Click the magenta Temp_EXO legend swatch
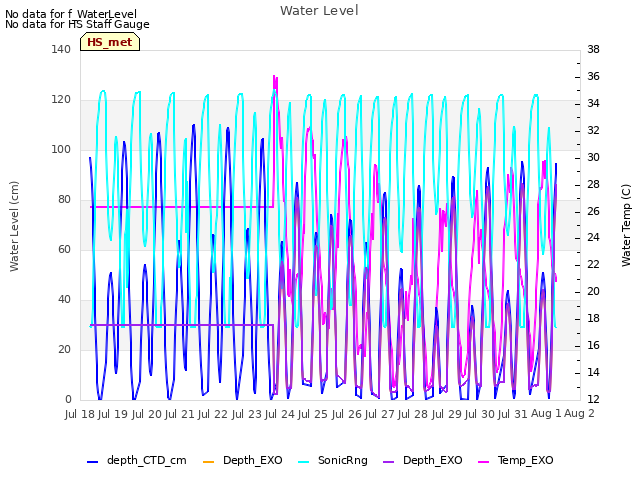Image resolution: width=640 pixels, height=480 pixels. click(x=483, y=462)
